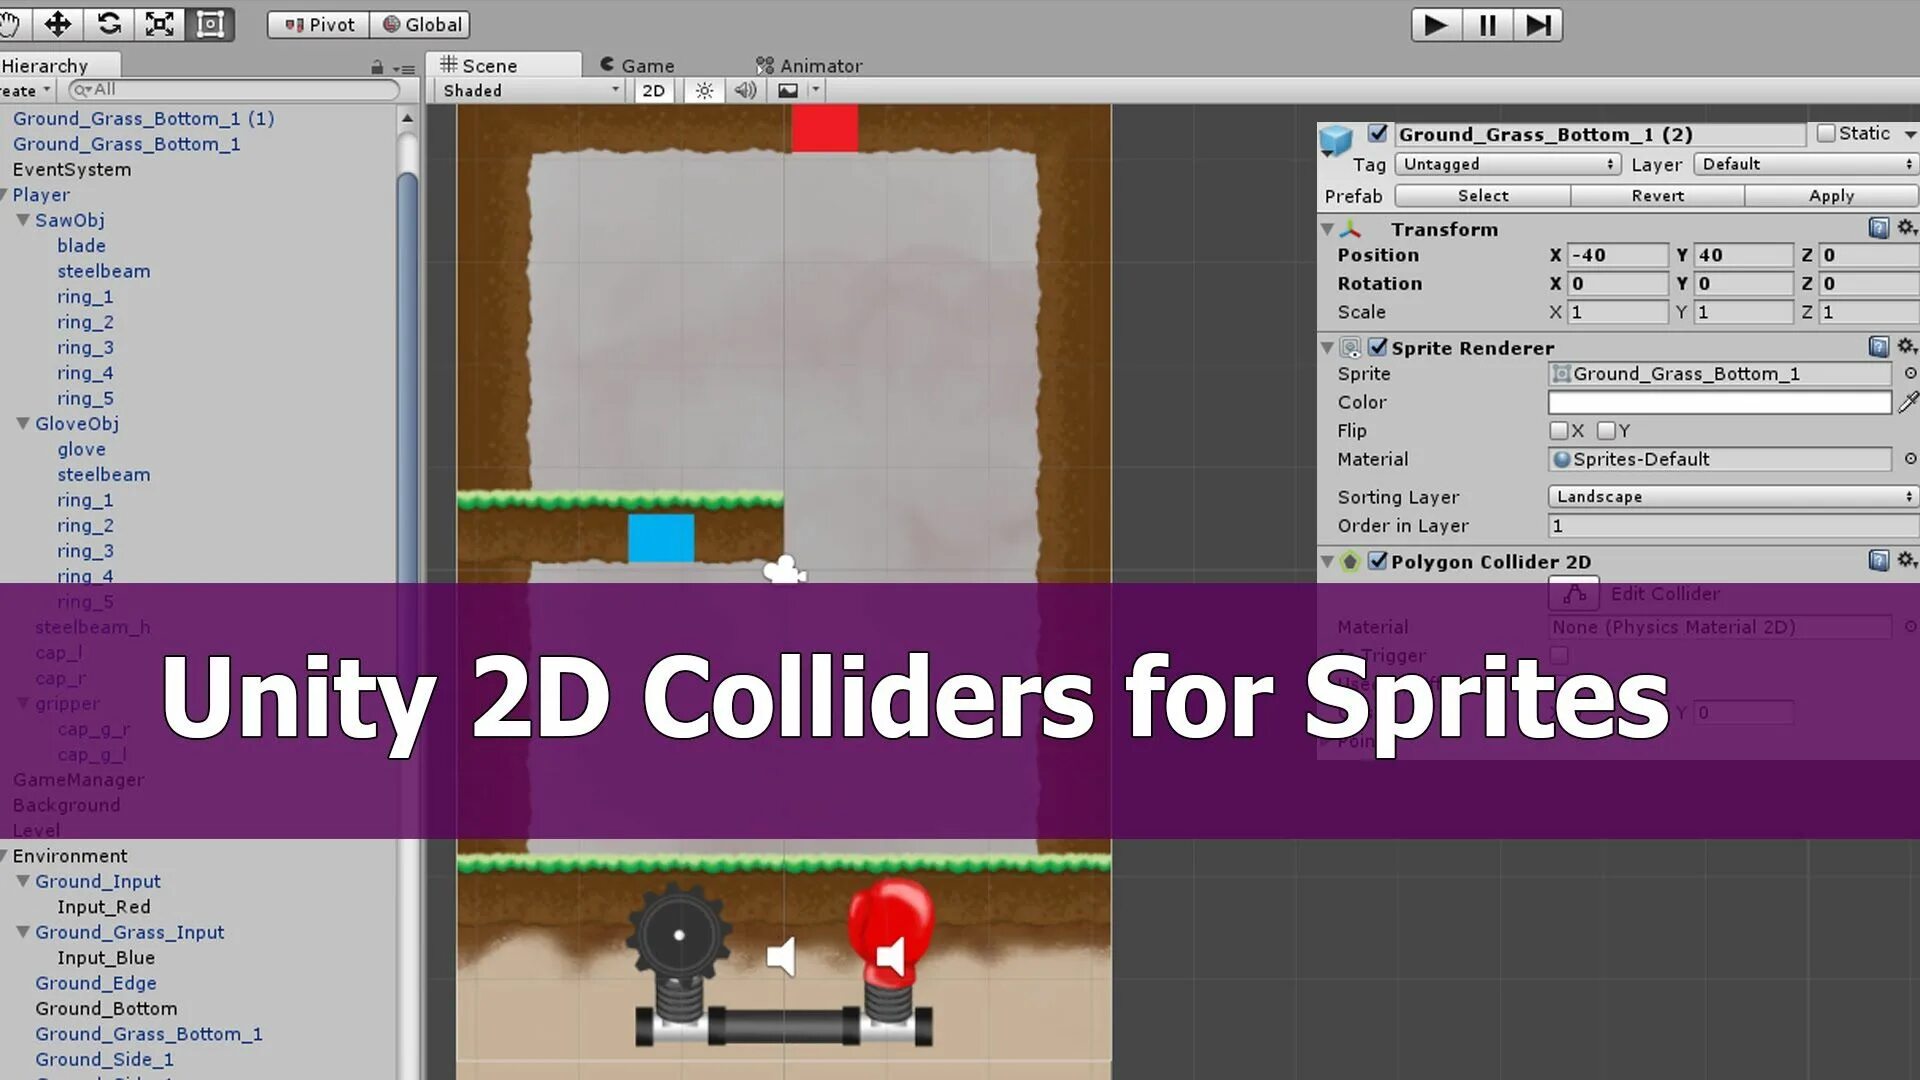Open the Create dropdown in Hierarchy
Viewport: 1920px width, 1080px height.
(25, 90)
